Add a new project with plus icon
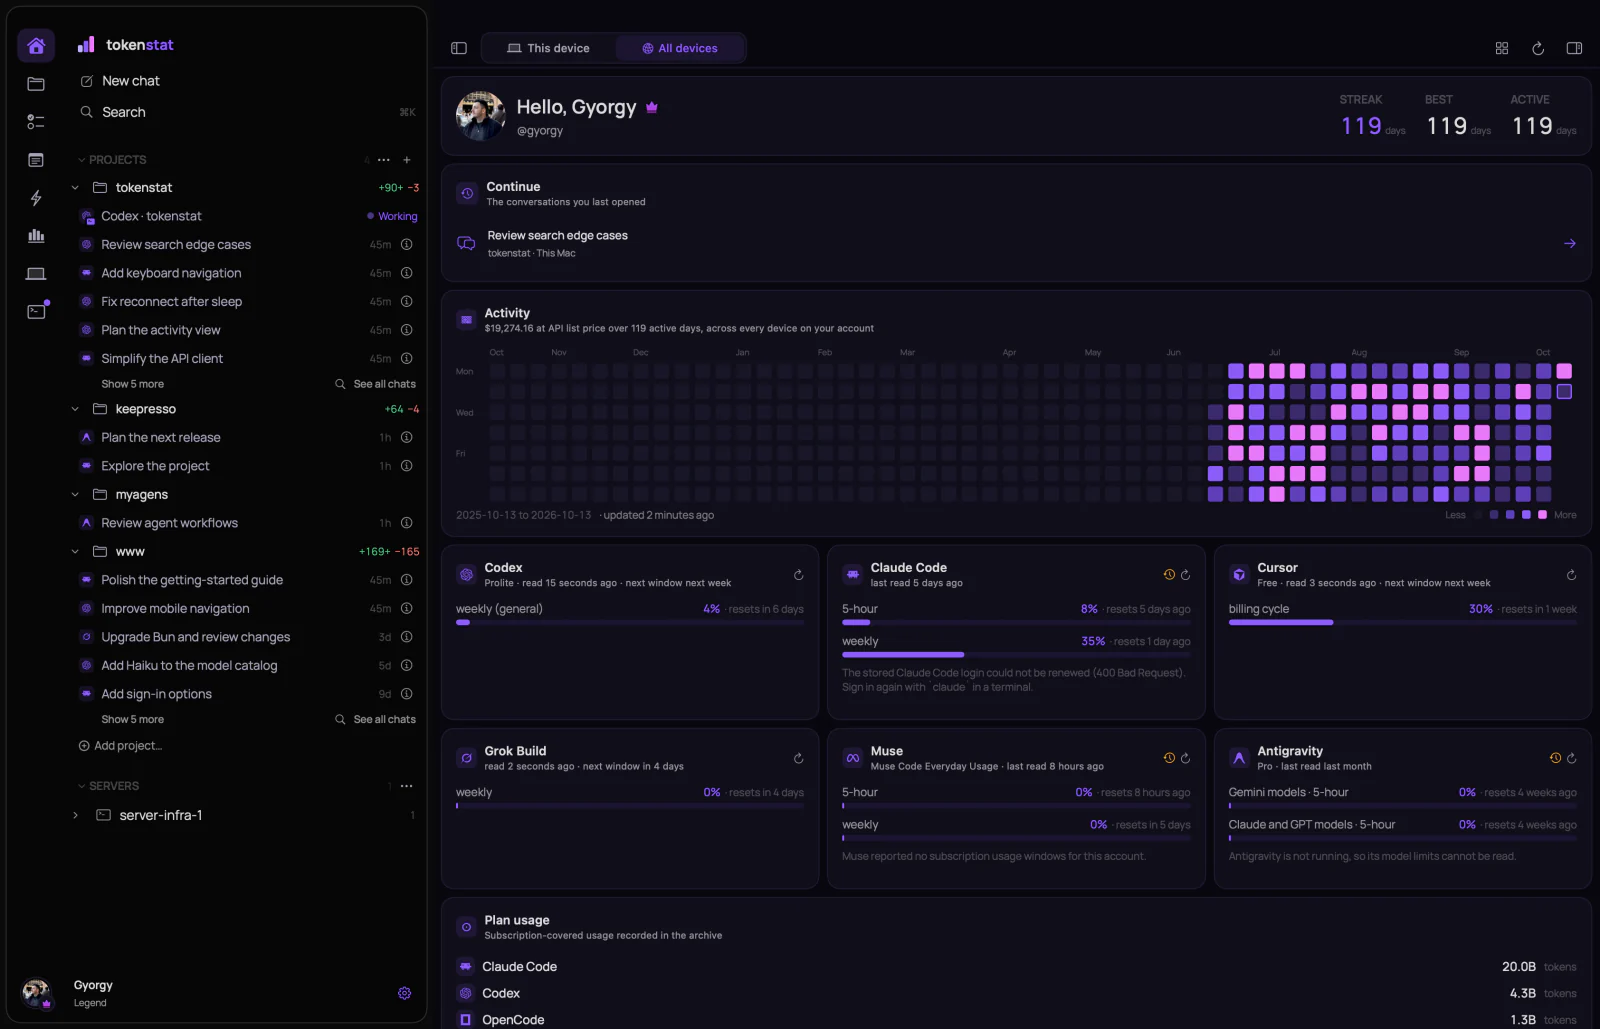 tap(407, 160)
